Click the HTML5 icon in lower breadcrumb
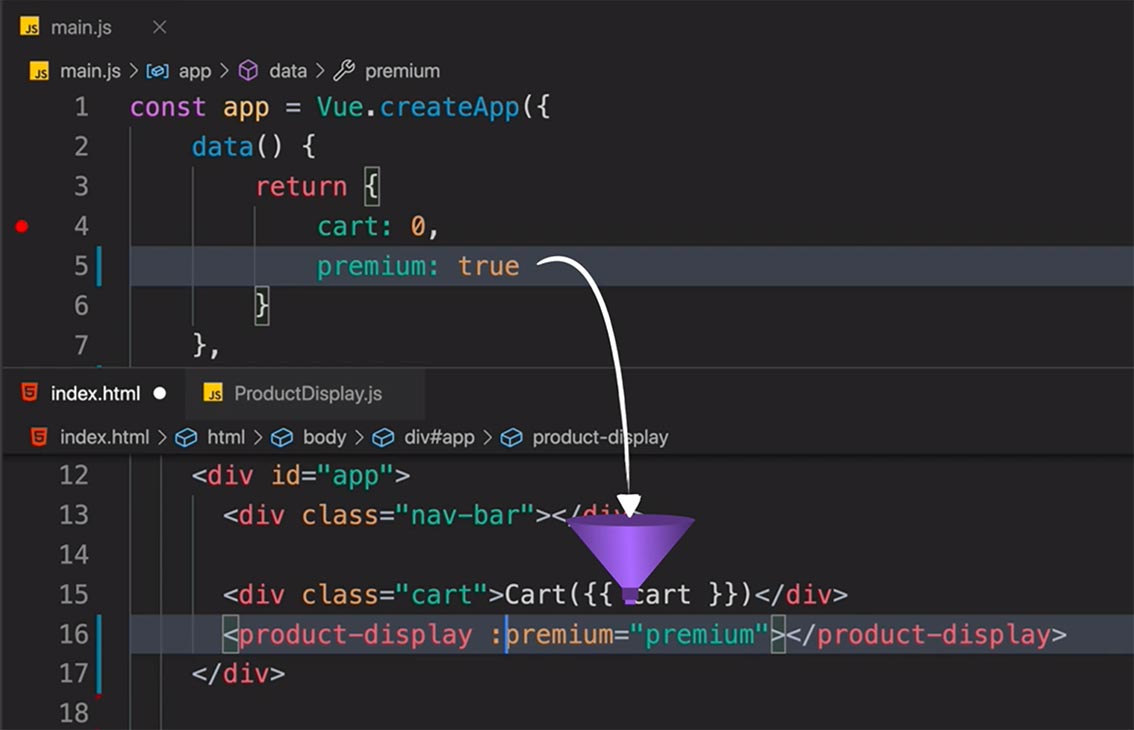Image resolution: width=1134 pixels, height=730 pixels. [39, 437]
